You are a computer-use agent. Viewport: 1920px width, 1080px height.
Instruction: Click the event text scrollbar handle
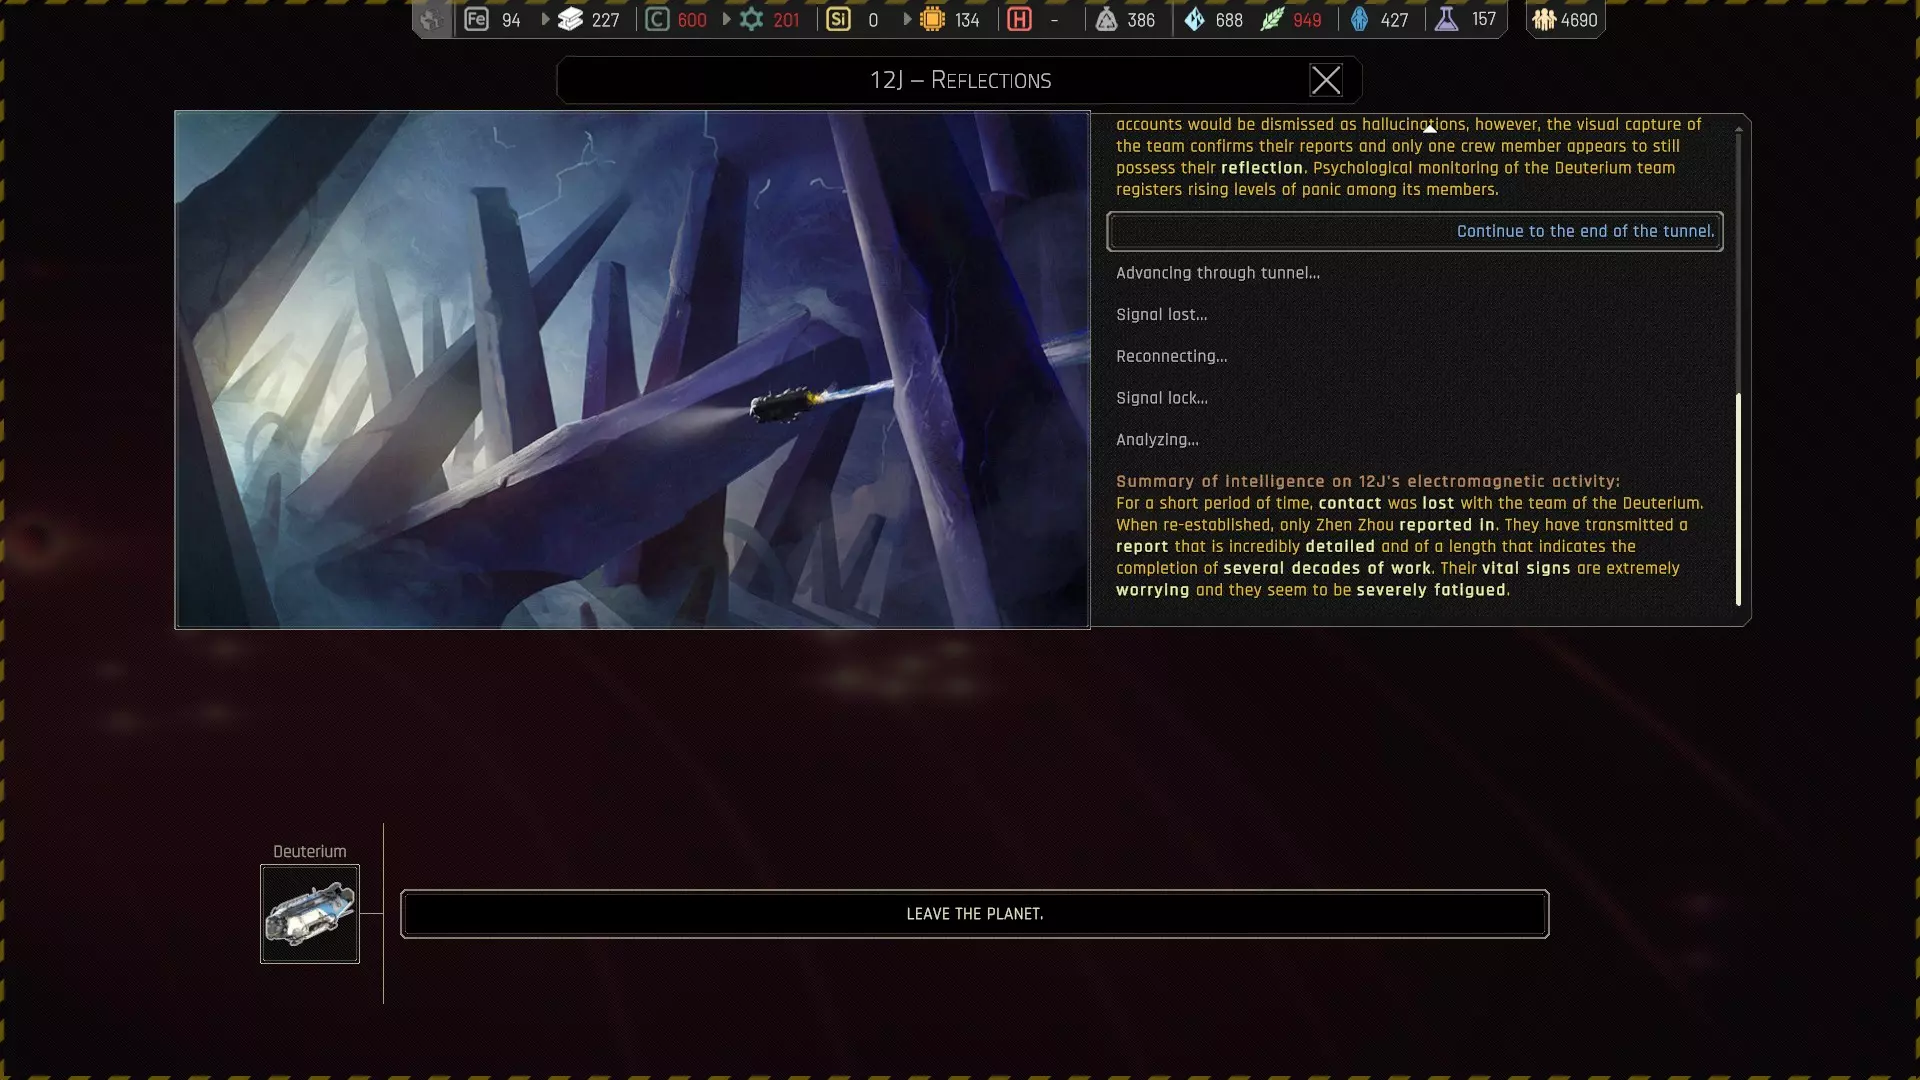1738,498
